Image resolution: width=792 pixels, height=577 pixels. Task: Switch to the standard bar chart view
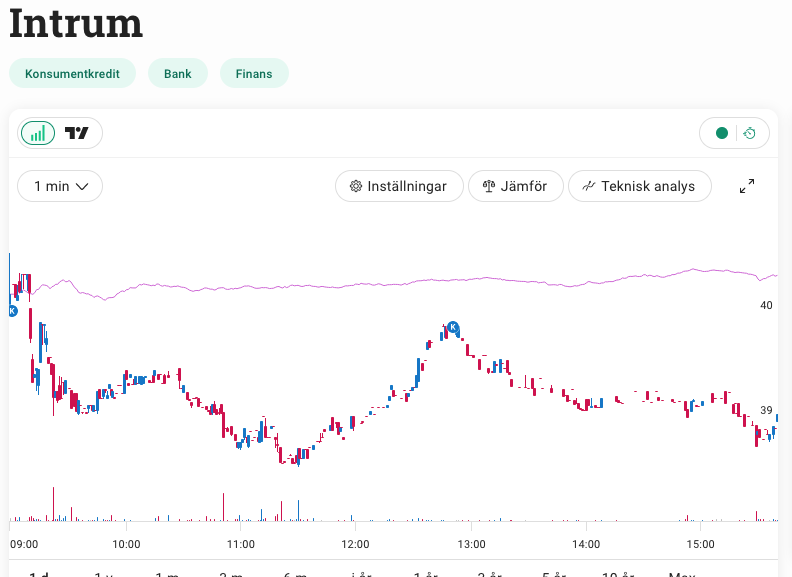coord(38,133)
